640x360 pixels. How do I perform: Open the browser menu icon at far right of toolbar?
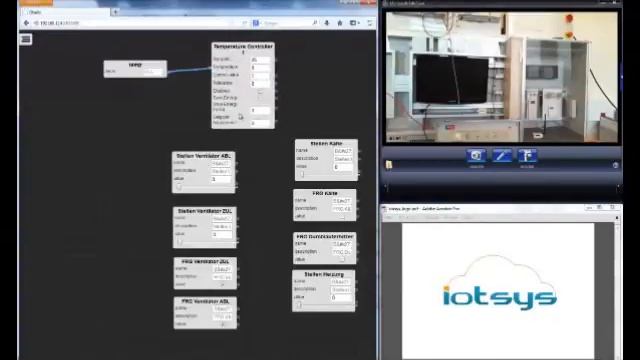369,23
